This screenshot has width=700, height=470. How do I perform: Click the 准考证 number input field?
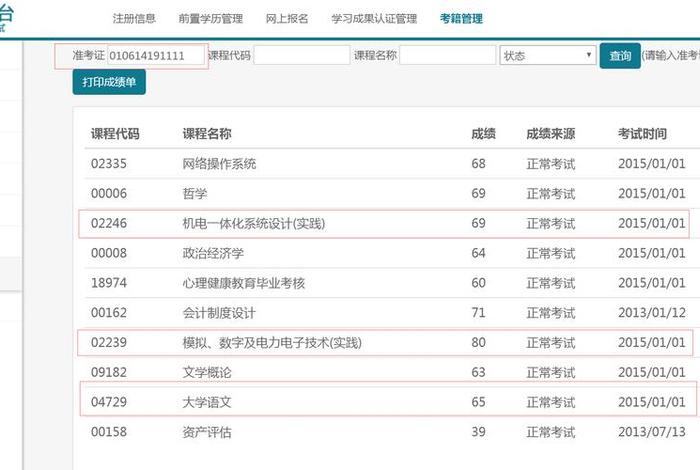(x=155, y=56)
